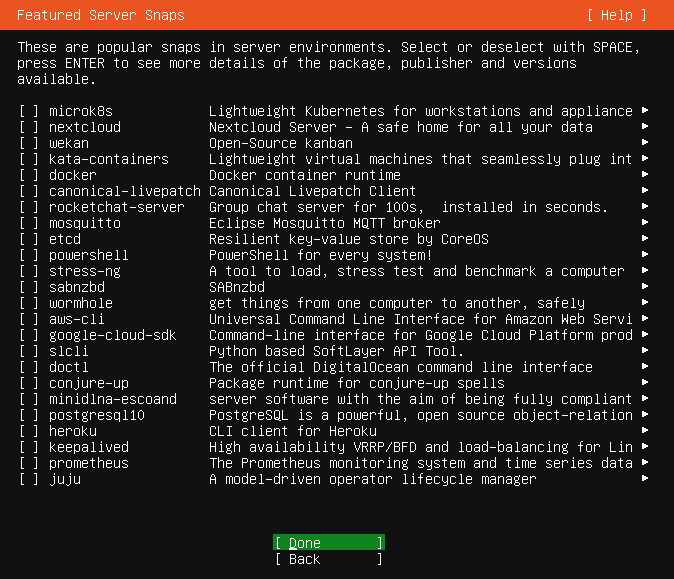Enable the kata-containers checkbox
The width and height of the screenshot is (674, 579).
[x=29, y=159]
